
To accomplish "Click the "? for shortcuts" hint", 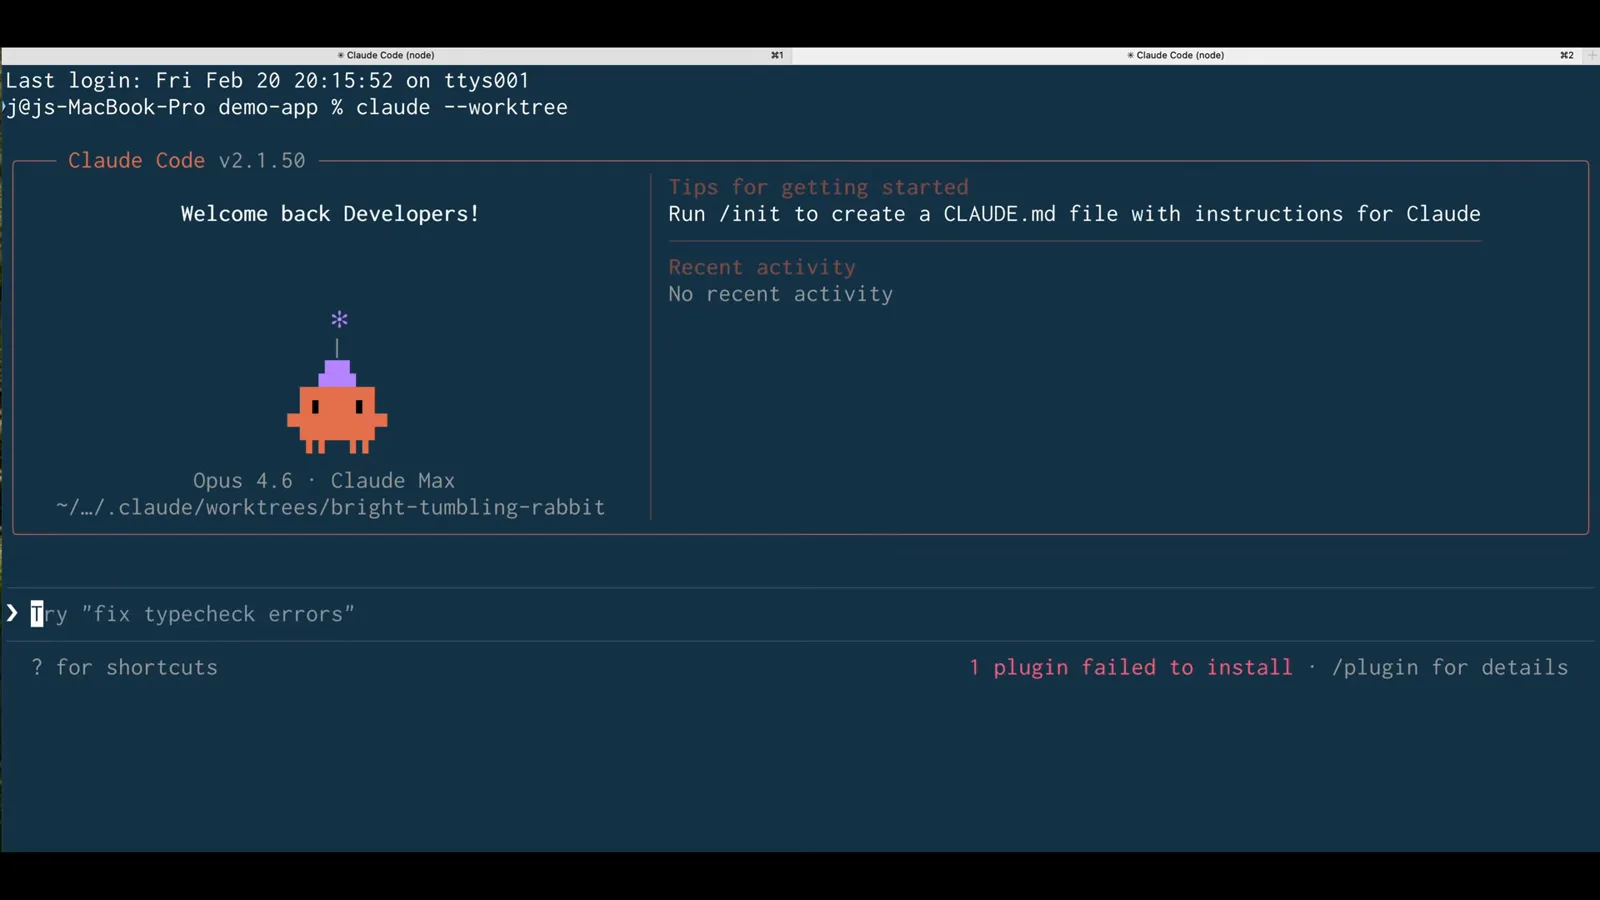I will coord(125,667).
